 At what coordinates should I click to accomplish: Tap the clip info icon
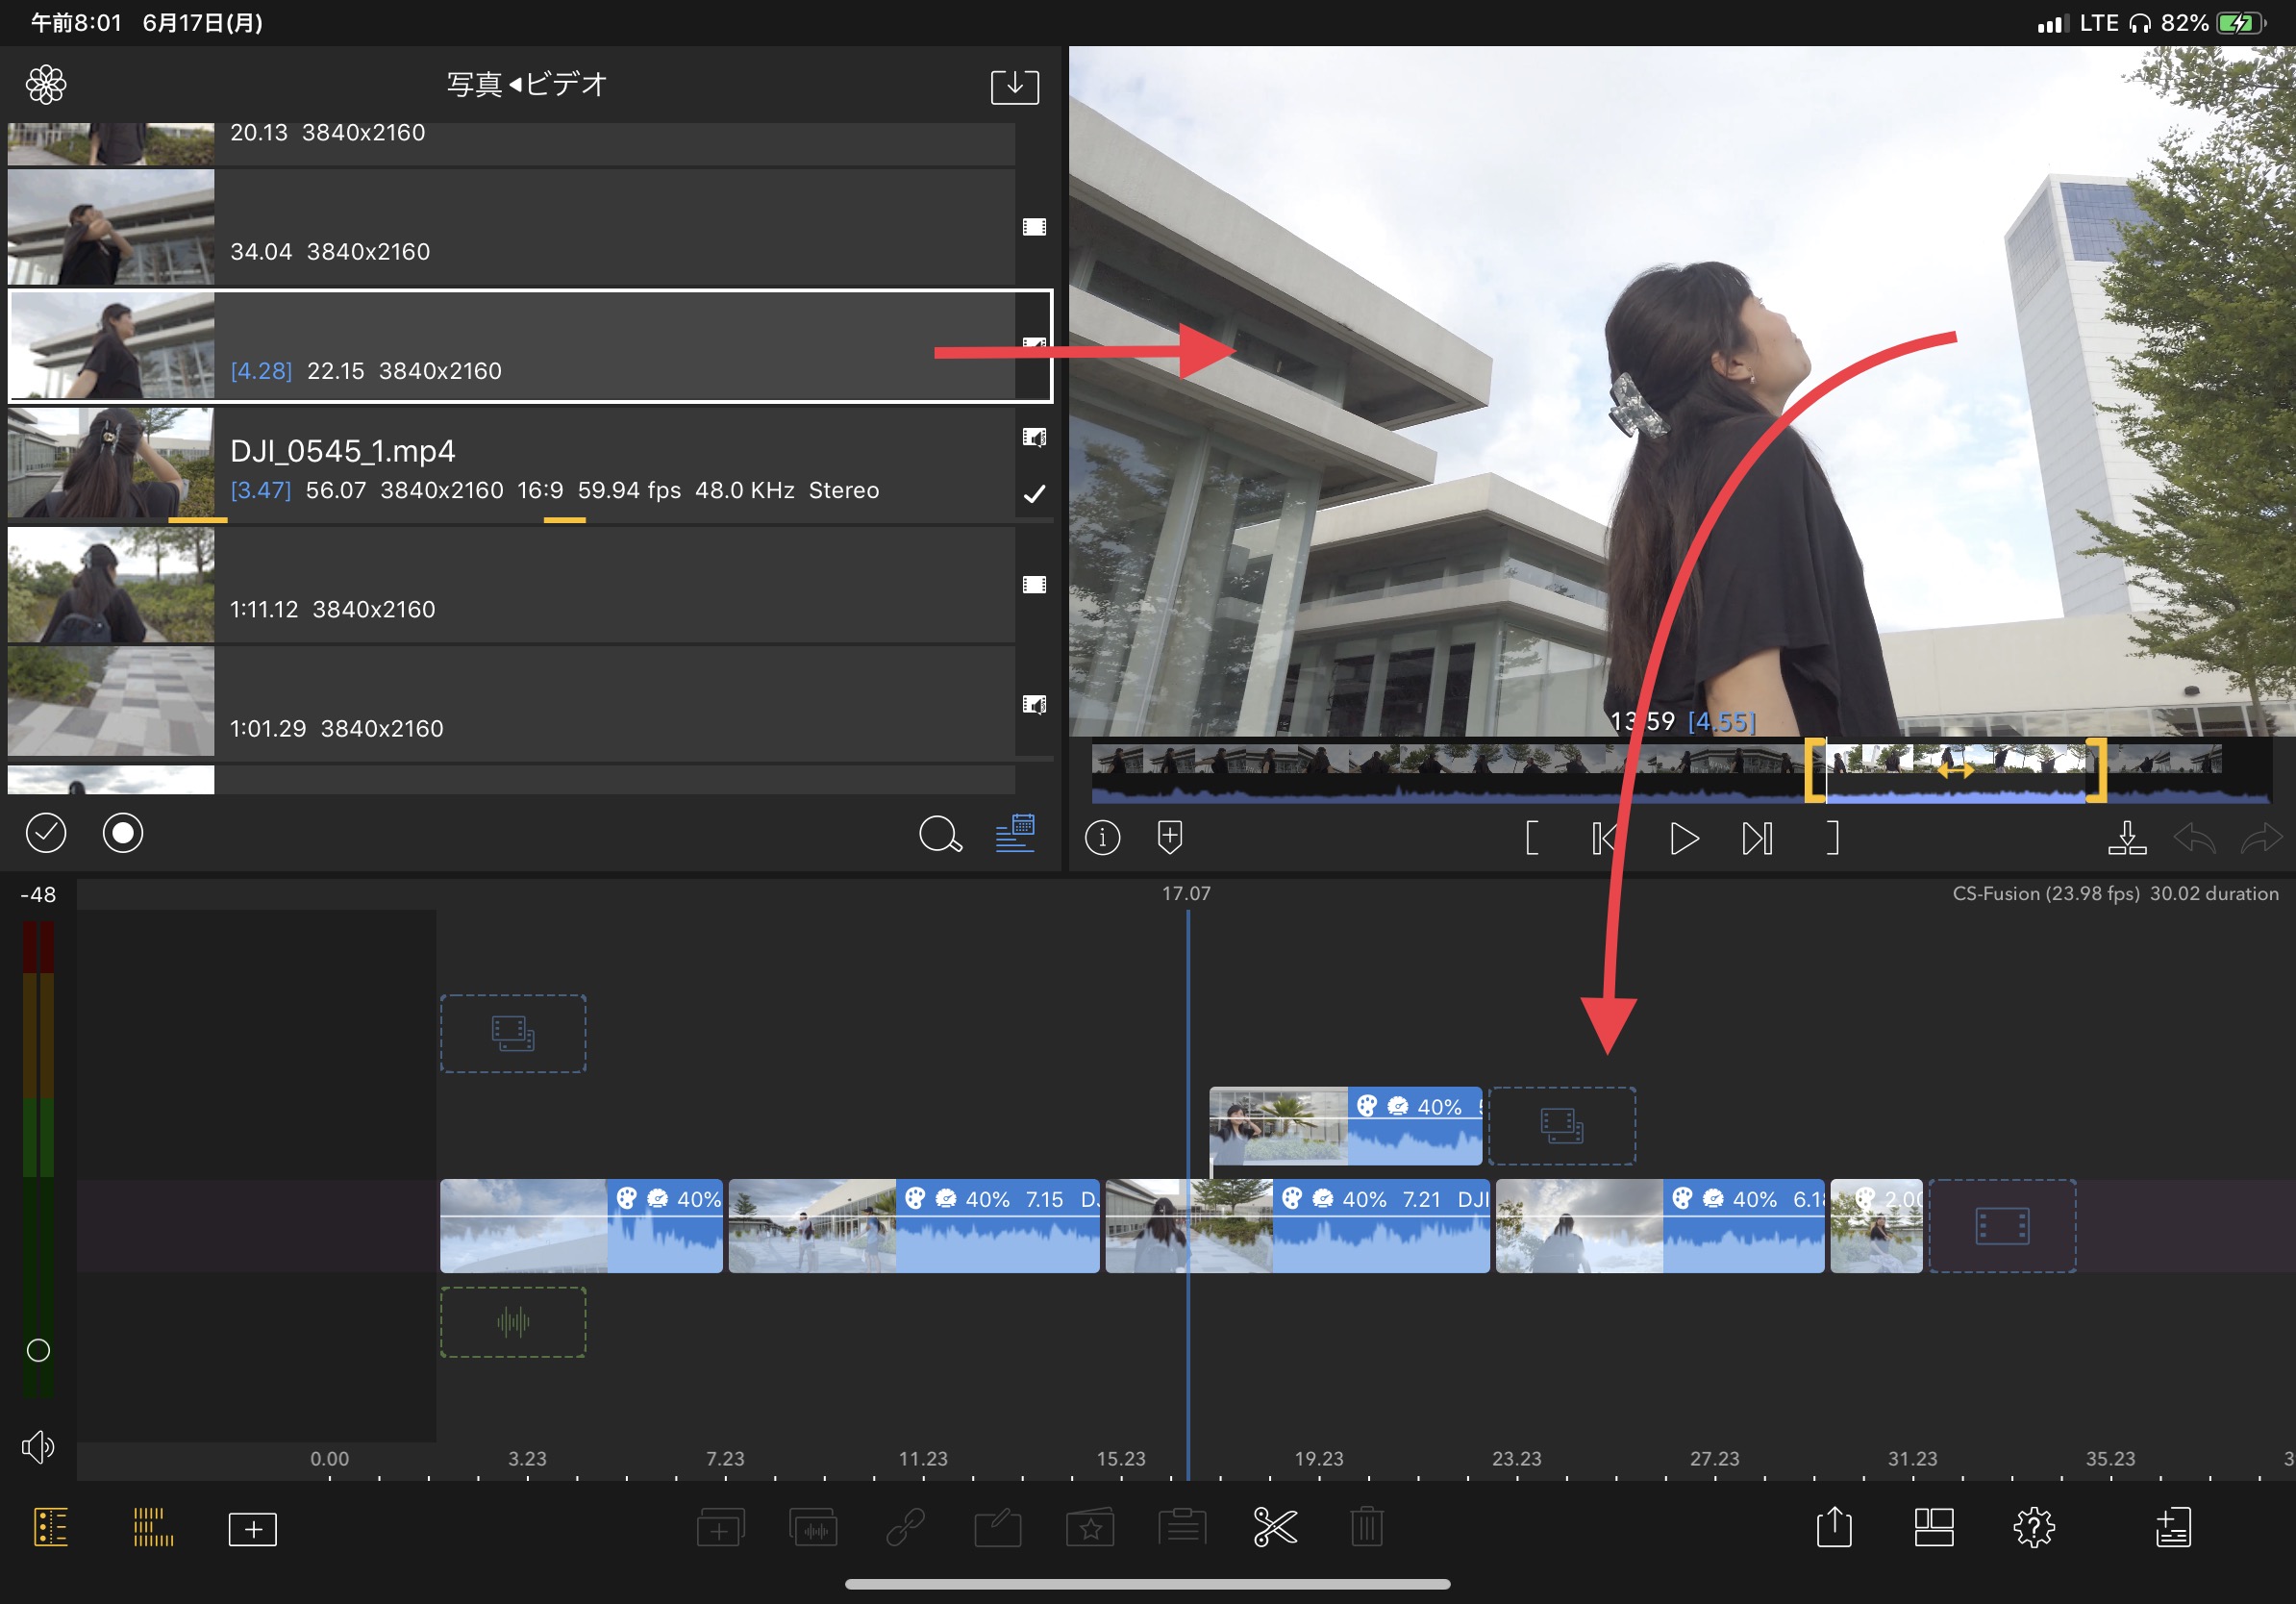(1102, 837)
